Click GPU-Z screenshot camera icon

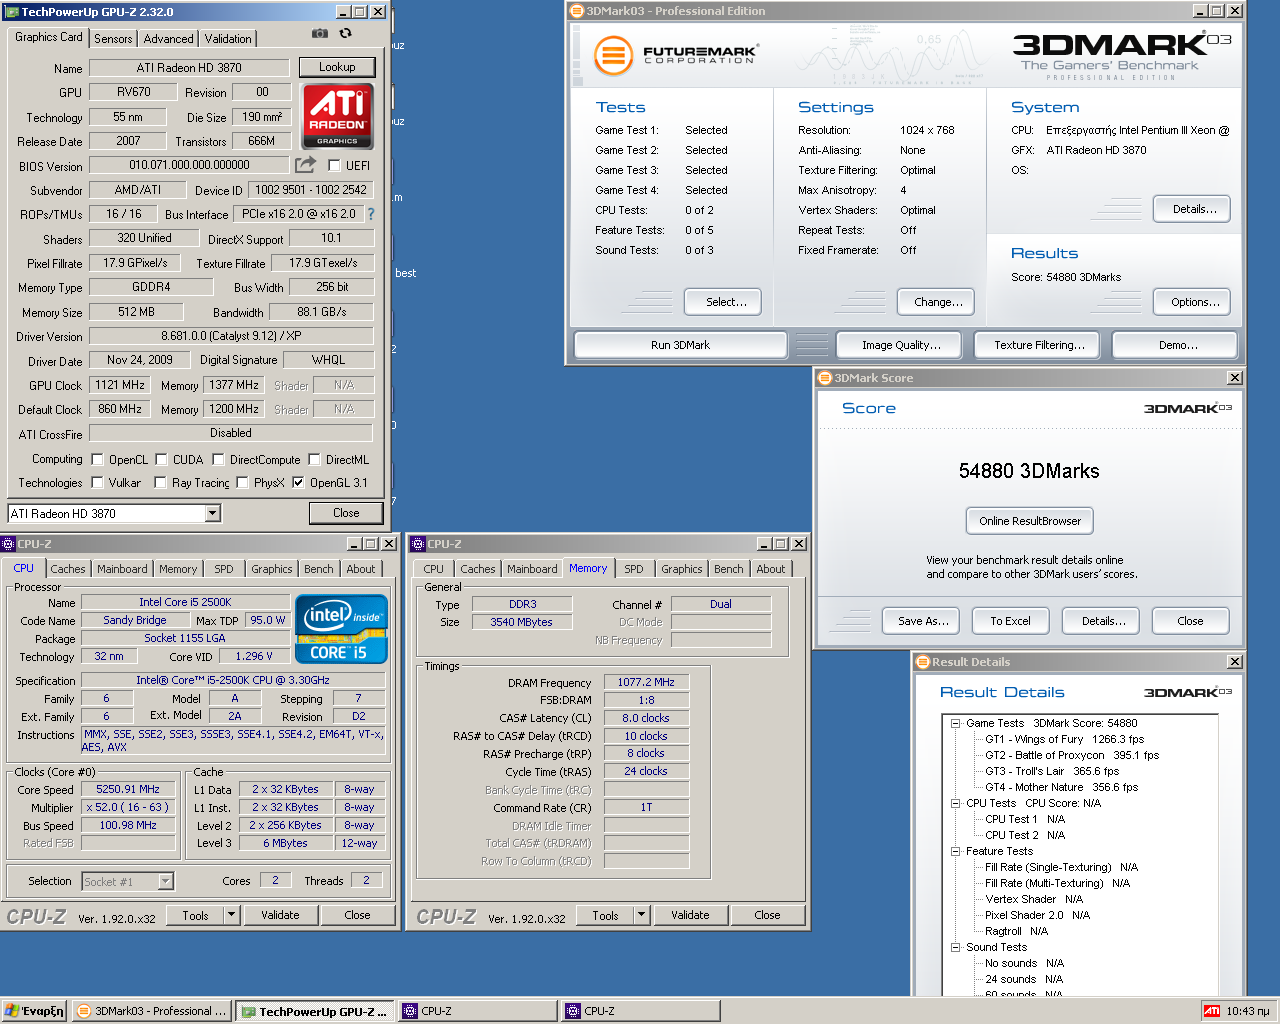[320, 33]
